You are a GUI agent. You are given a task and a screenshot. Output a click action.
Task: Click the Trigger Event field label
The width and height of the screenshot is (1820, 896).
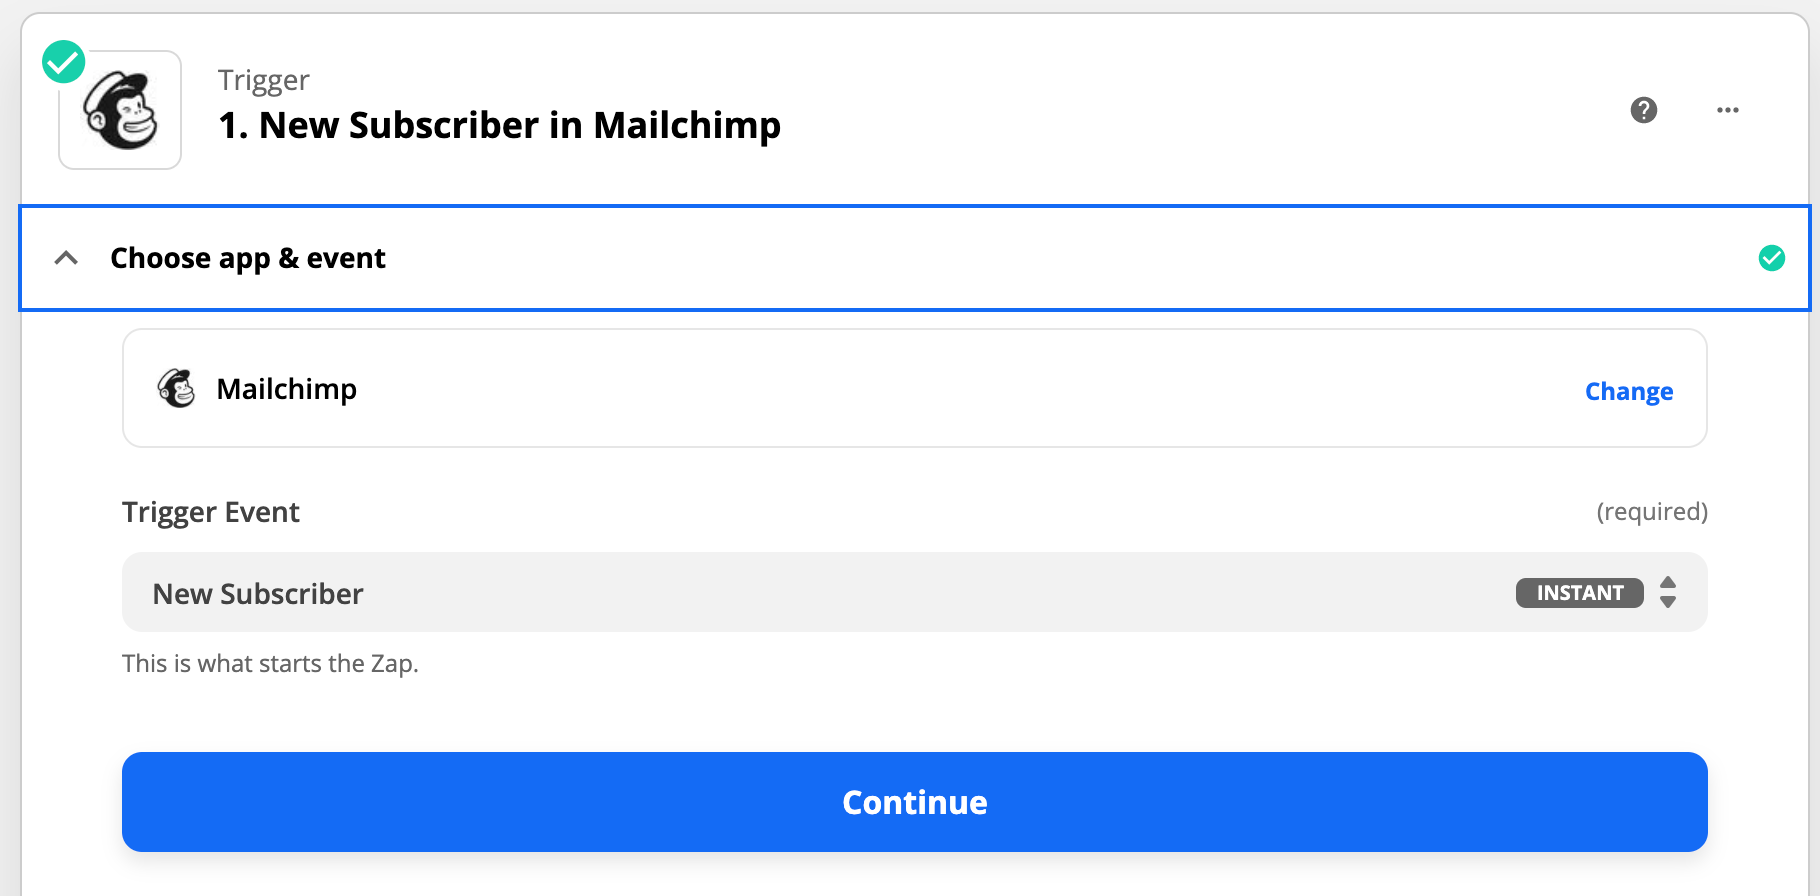(x=211, y=512)
